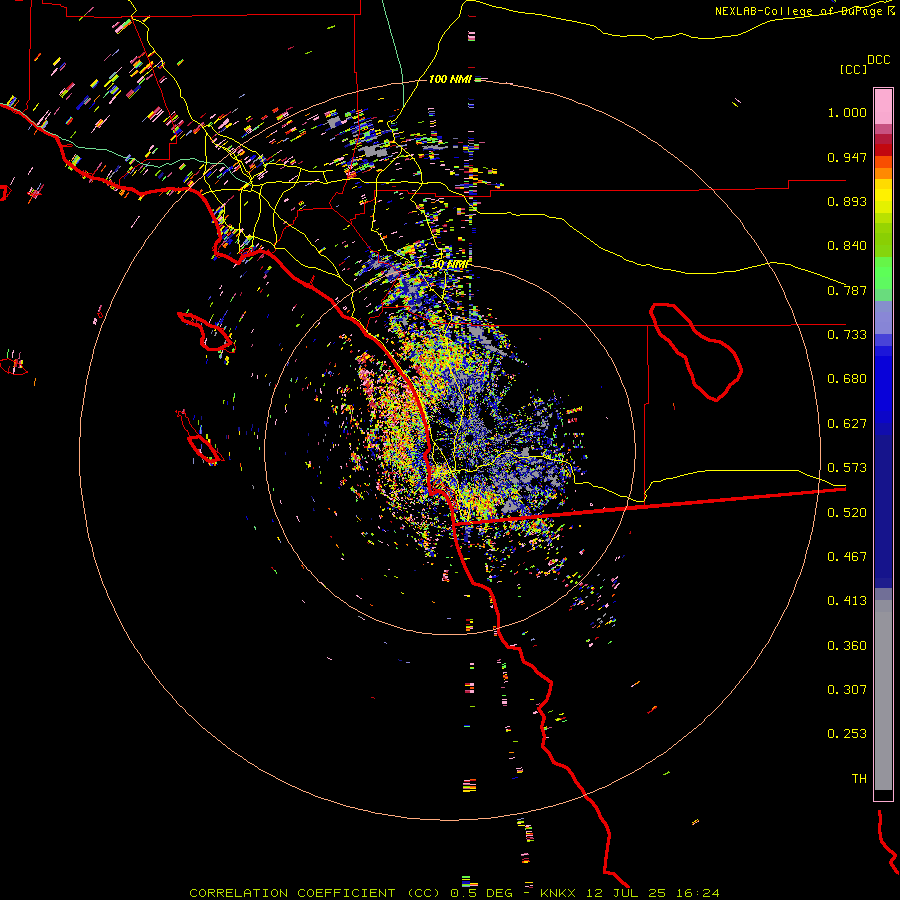Pick the large gray color bar segment
900x900 pixels.
[883, 695]
